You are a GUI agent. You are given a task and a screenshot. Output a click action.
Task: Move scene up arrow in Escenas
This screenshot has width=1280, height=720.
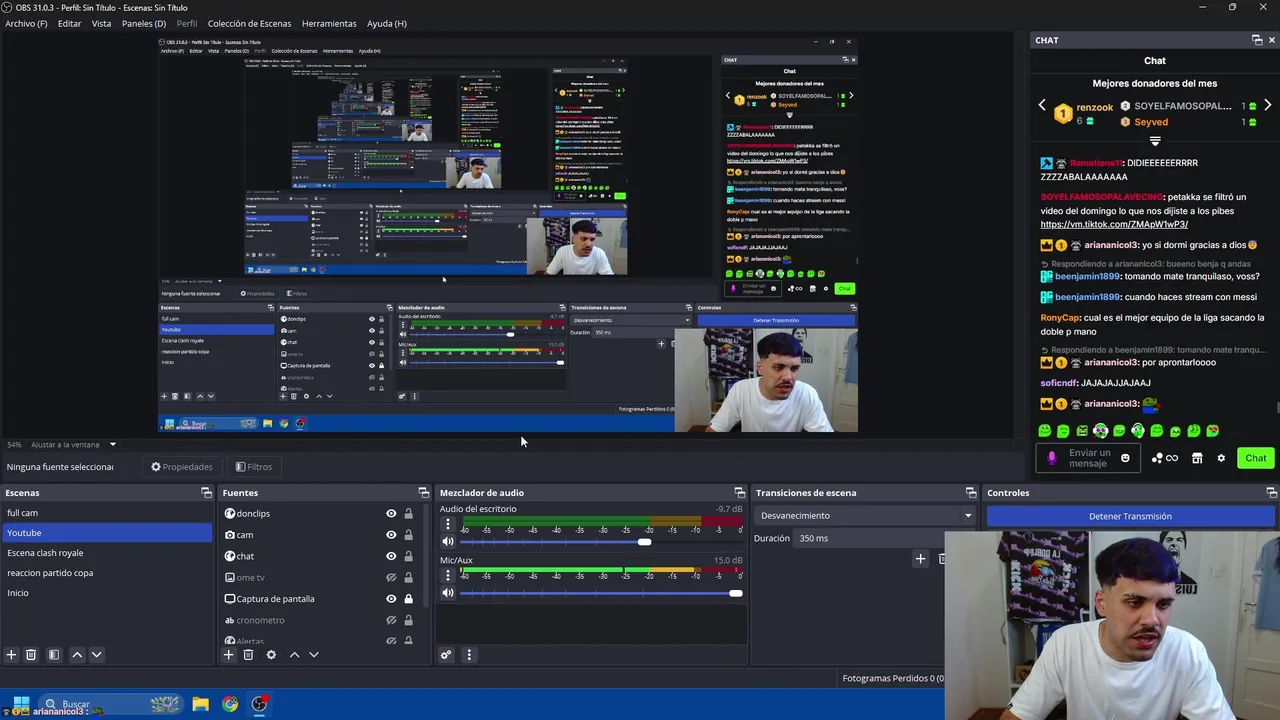point(77,654)
